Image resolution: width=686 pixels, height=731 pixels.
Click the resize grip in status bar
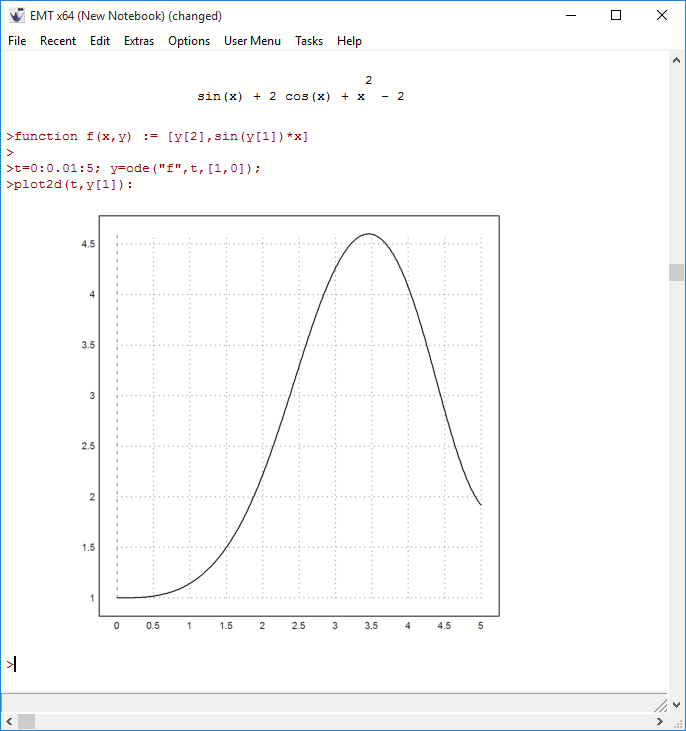point(660,705)
